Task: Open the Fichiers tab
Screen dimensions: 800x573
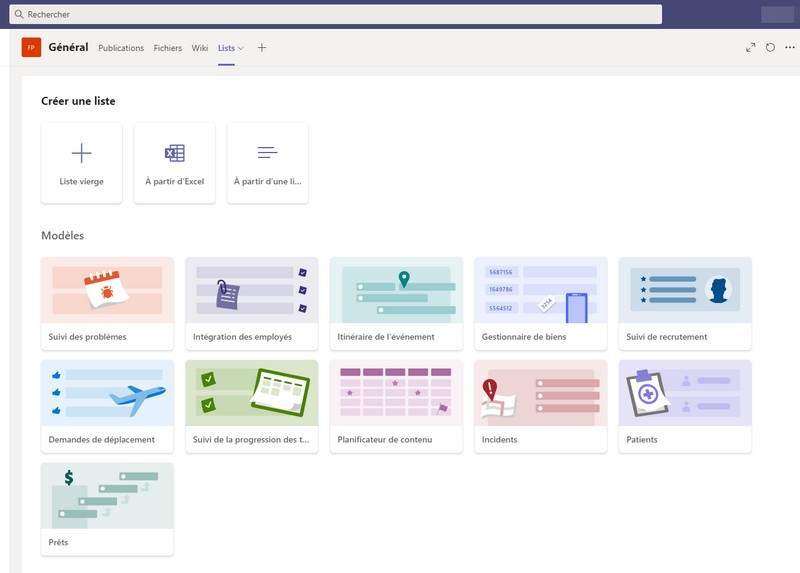Action: (x=168, y=48)
